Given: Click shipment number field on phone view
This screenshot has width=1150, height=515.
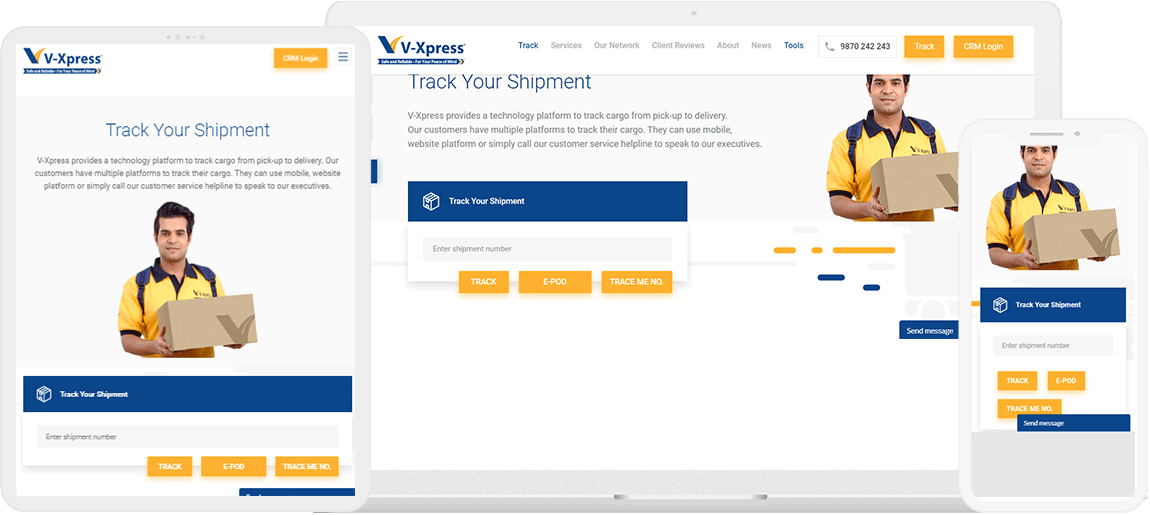Looking at the screenshot, I should tap(1052, 346).
